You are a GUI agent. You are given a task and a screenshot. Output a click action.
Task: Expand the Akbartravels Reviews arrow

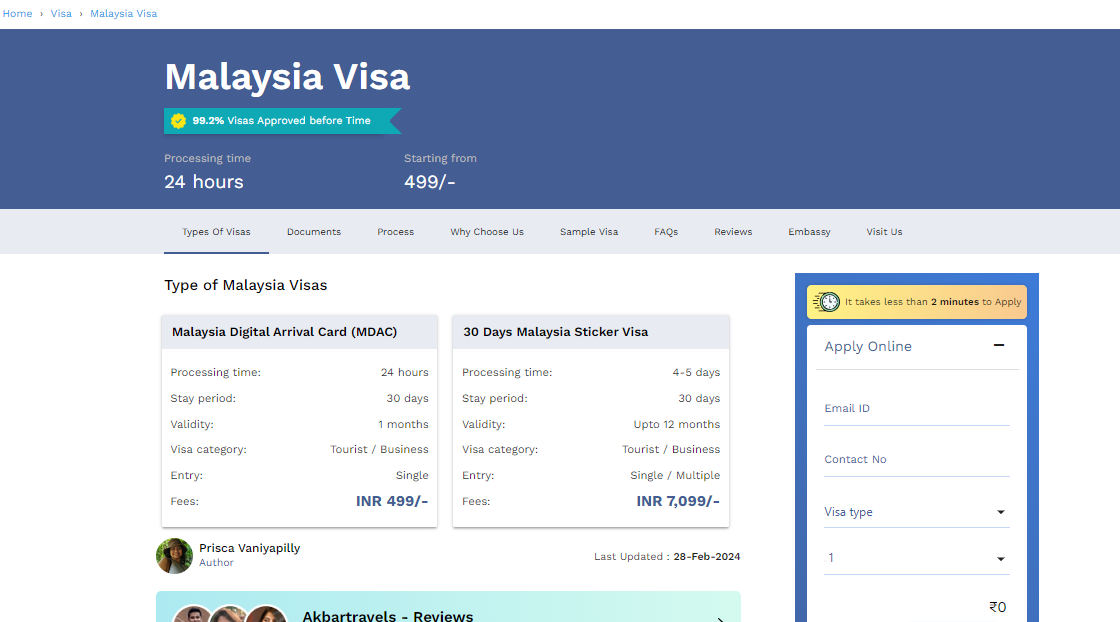pyautogui.click(x=721, y=618)
